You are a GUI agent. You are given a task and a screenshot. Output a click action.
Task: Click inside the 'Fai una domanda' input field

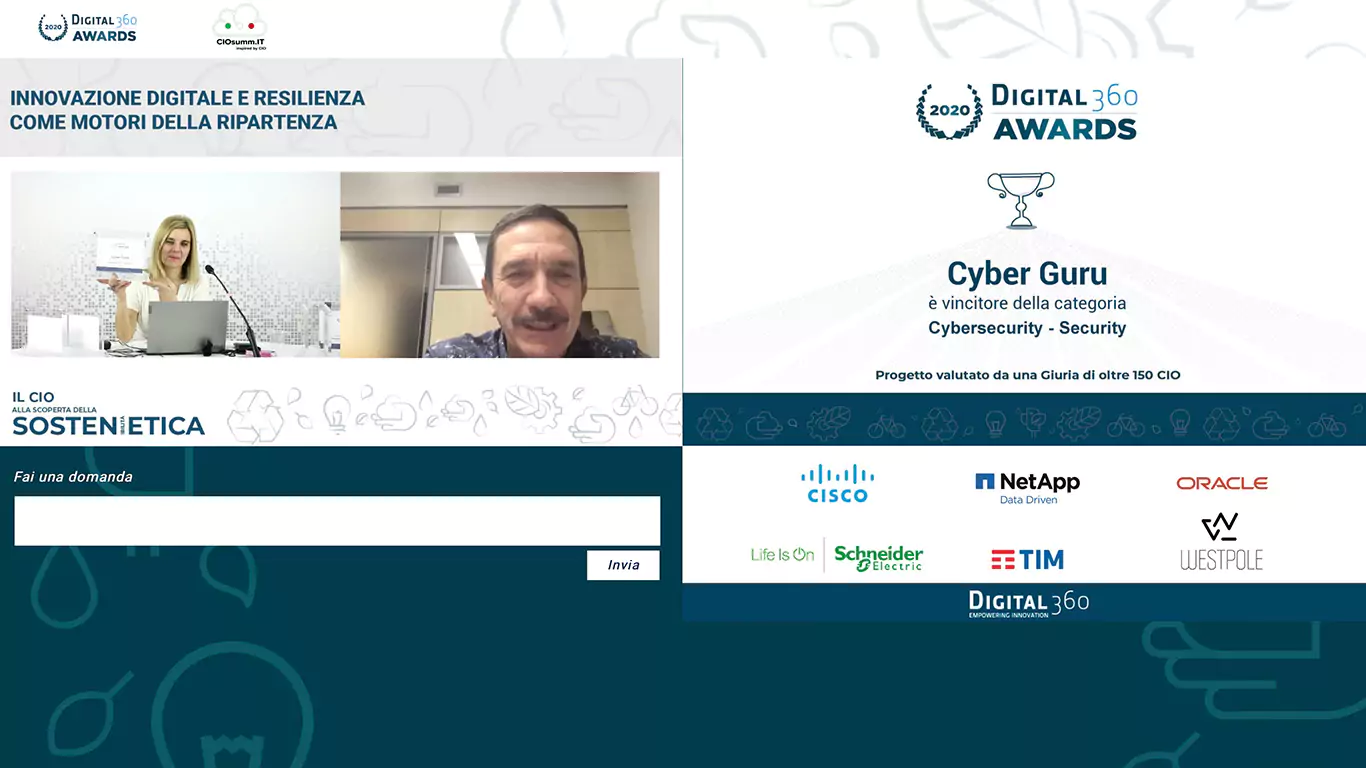coord(337,521)
